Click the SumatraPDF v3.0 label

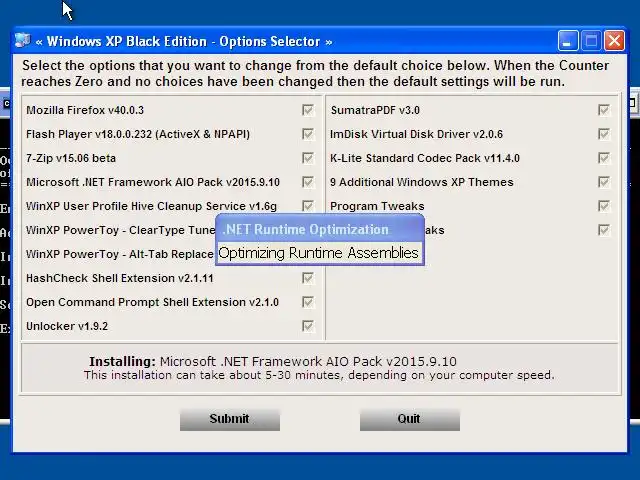point(375,110)
